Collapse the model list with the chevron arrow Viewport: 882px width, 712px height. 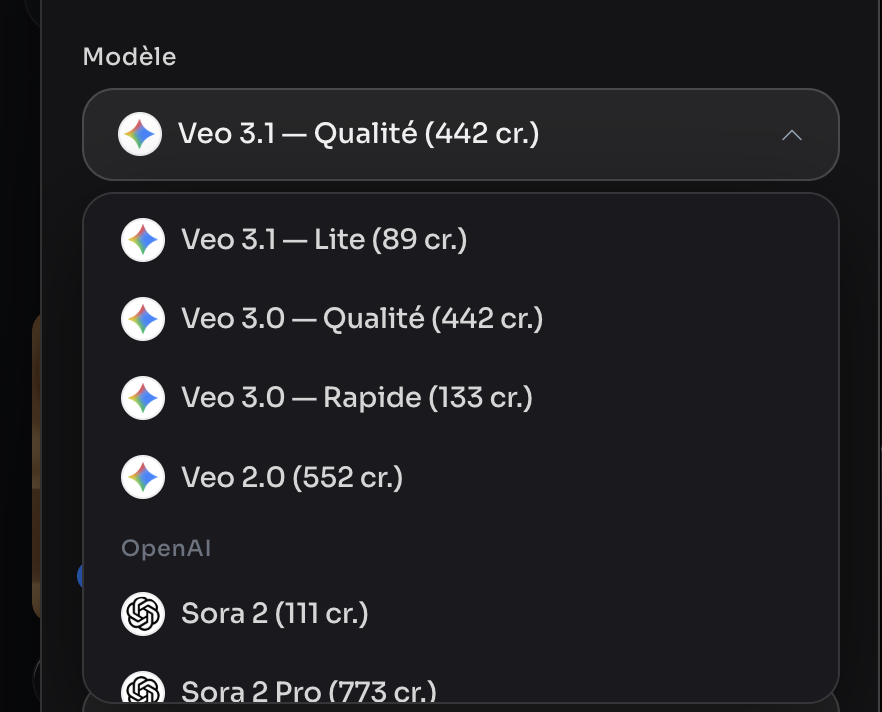click(791, 135)
